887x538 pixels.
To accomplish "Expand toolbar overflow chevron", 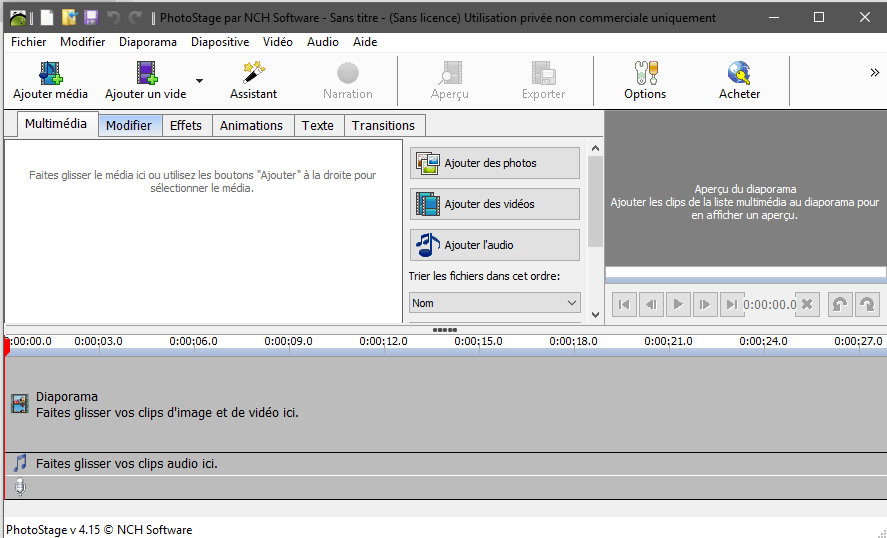I will point(875,72).
